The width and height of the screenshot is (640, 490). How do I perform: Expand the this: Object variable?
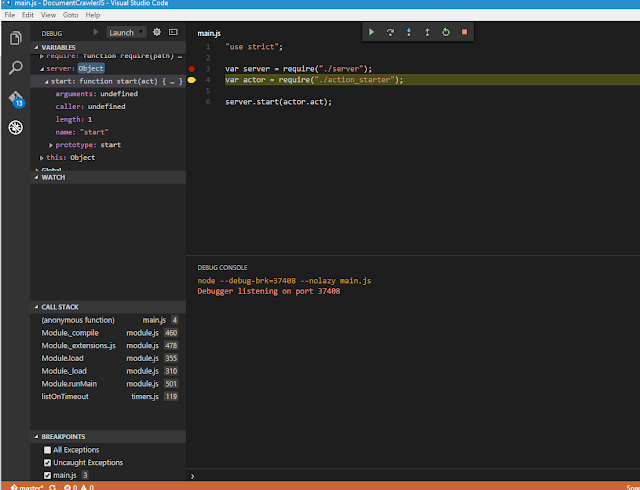pyautogui.click(x=42, y=158)
